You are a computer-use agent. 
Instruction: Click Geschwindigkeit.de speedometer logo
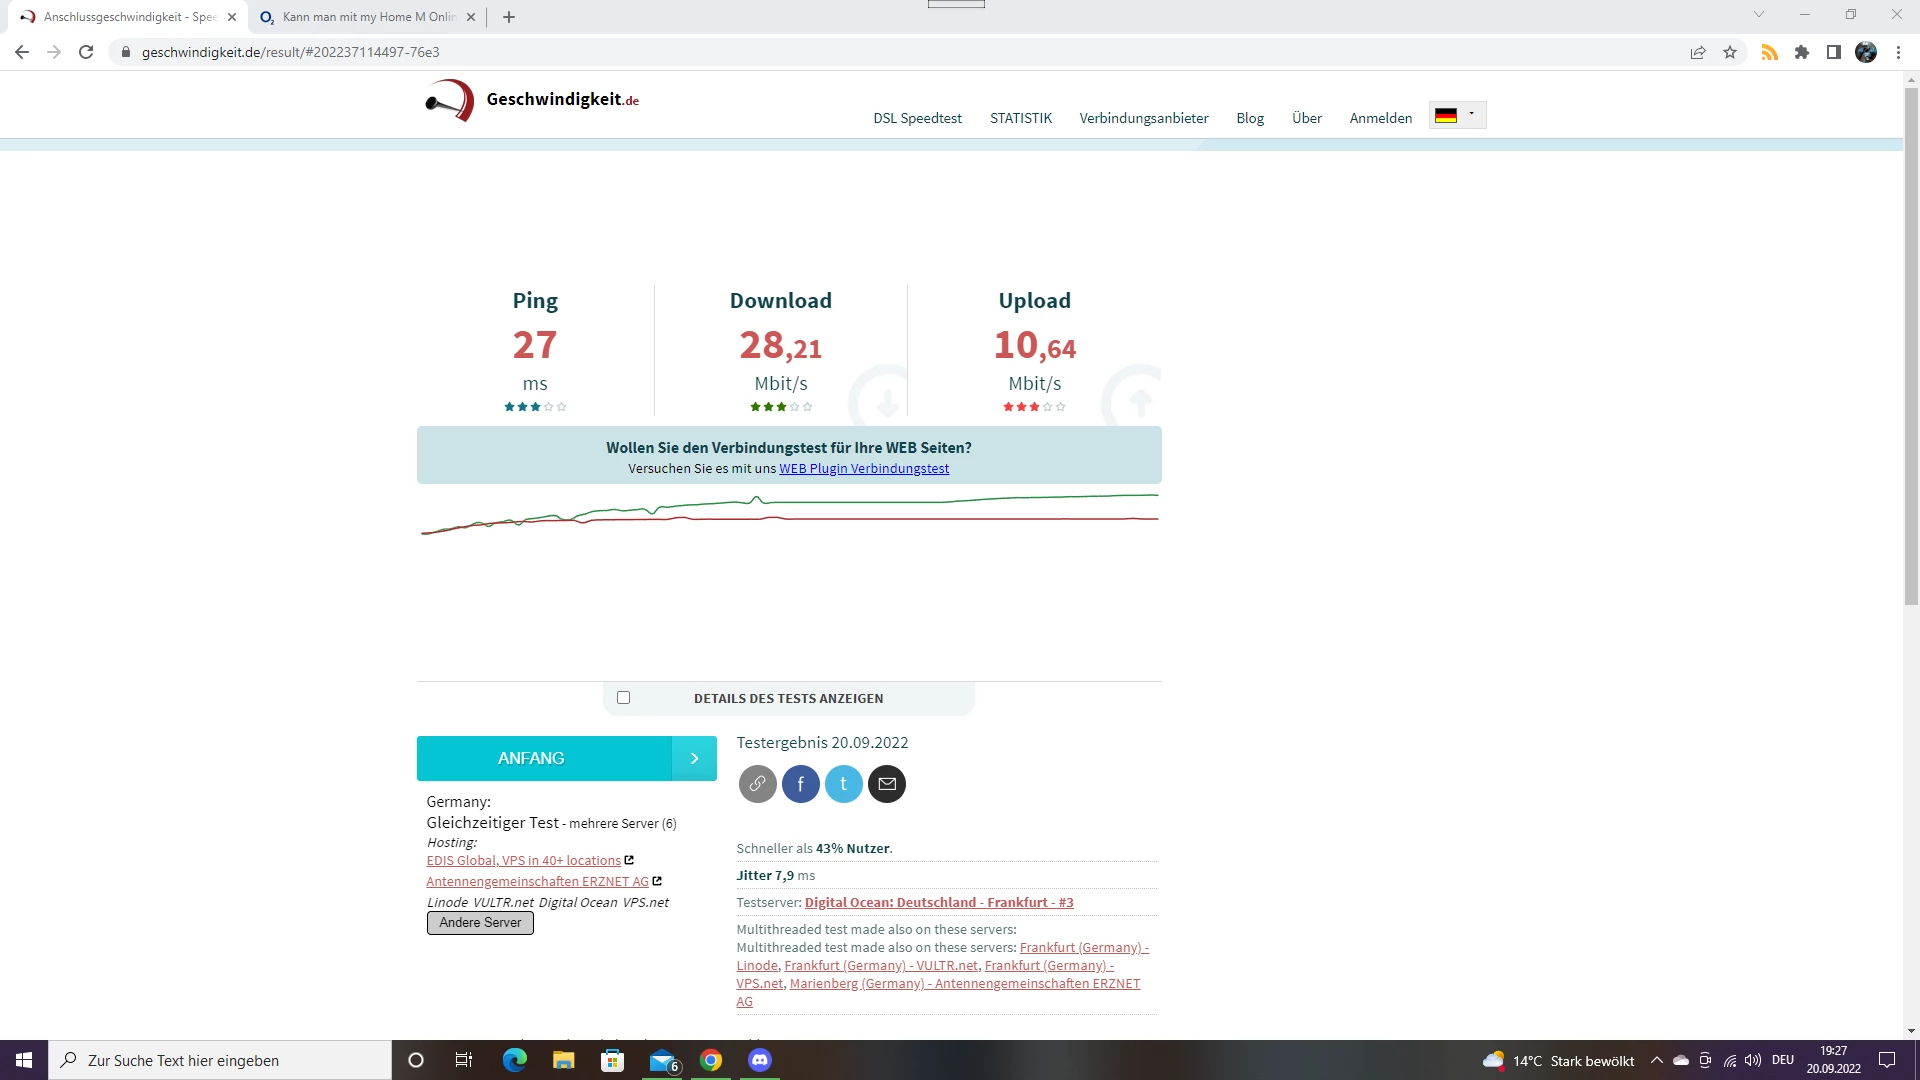point(450,100)
